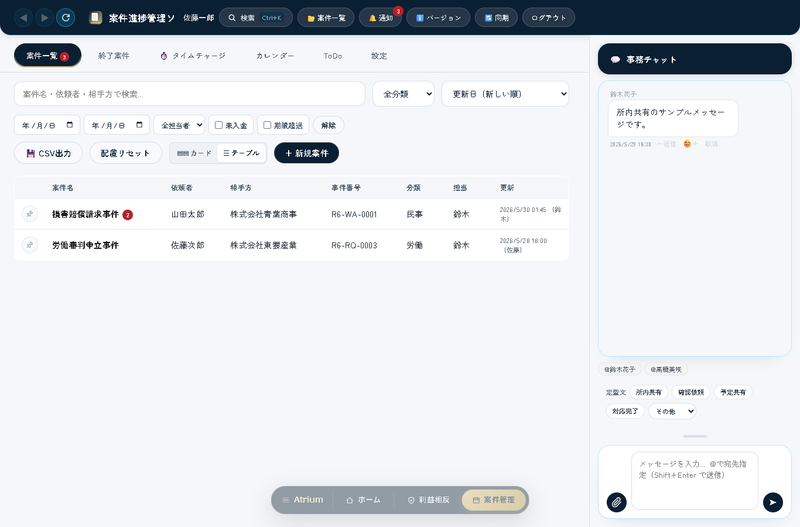Insert 予定共有 template phrase
Image resolution: width=800 pixels, height=527 pixels.
pos(733,392)
